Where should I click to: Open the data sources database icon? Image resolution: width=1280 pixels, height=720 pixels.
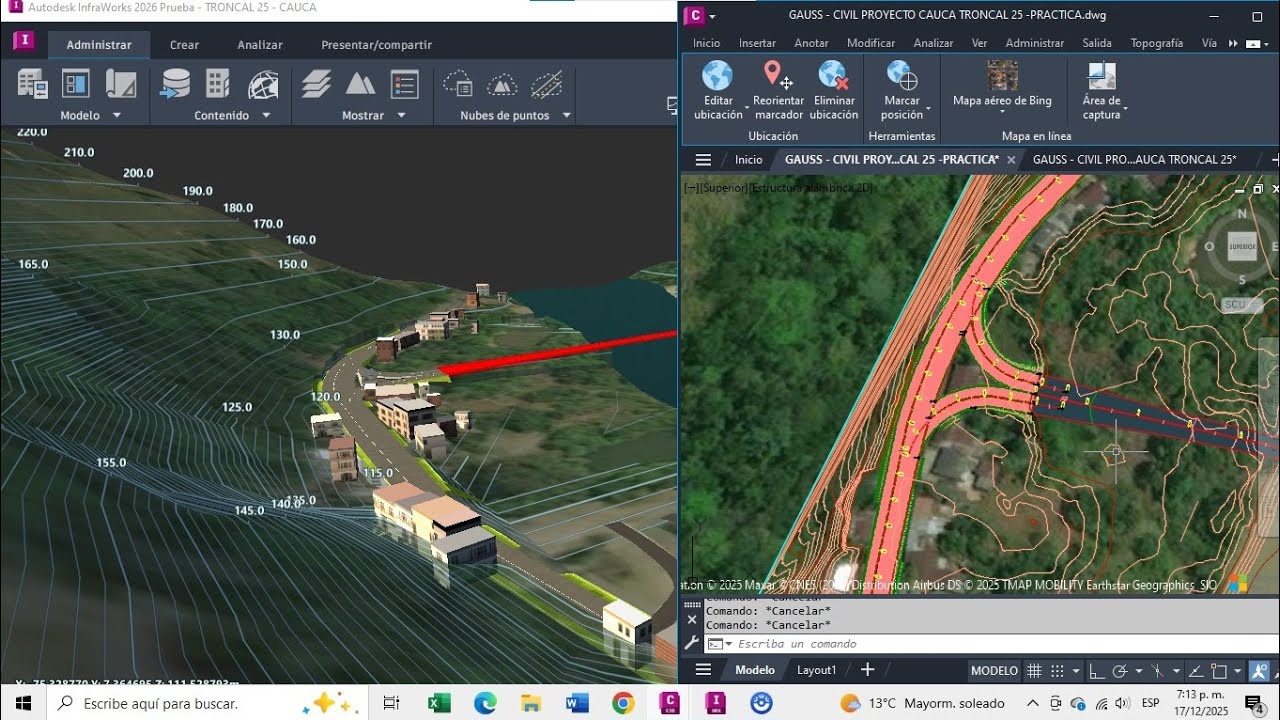click(175, 84)
